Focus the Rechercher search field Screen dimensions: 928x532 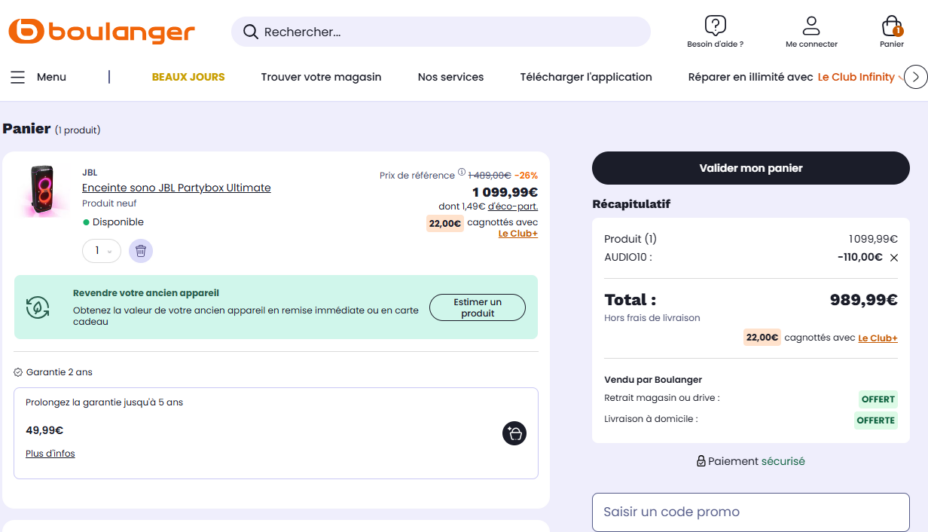(440, 32)
